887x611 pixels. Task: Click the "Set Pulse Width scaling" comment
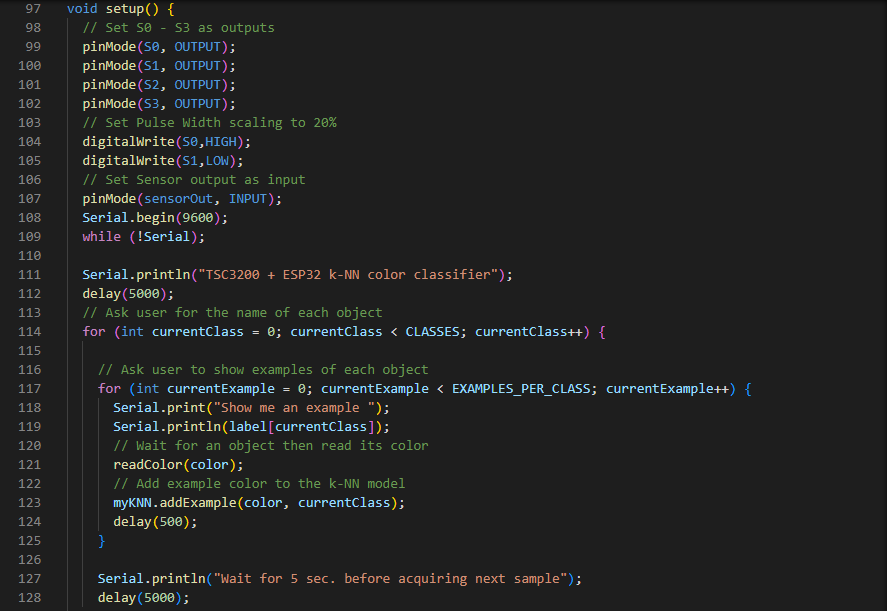pyautogui.click(x=209, y=122)
